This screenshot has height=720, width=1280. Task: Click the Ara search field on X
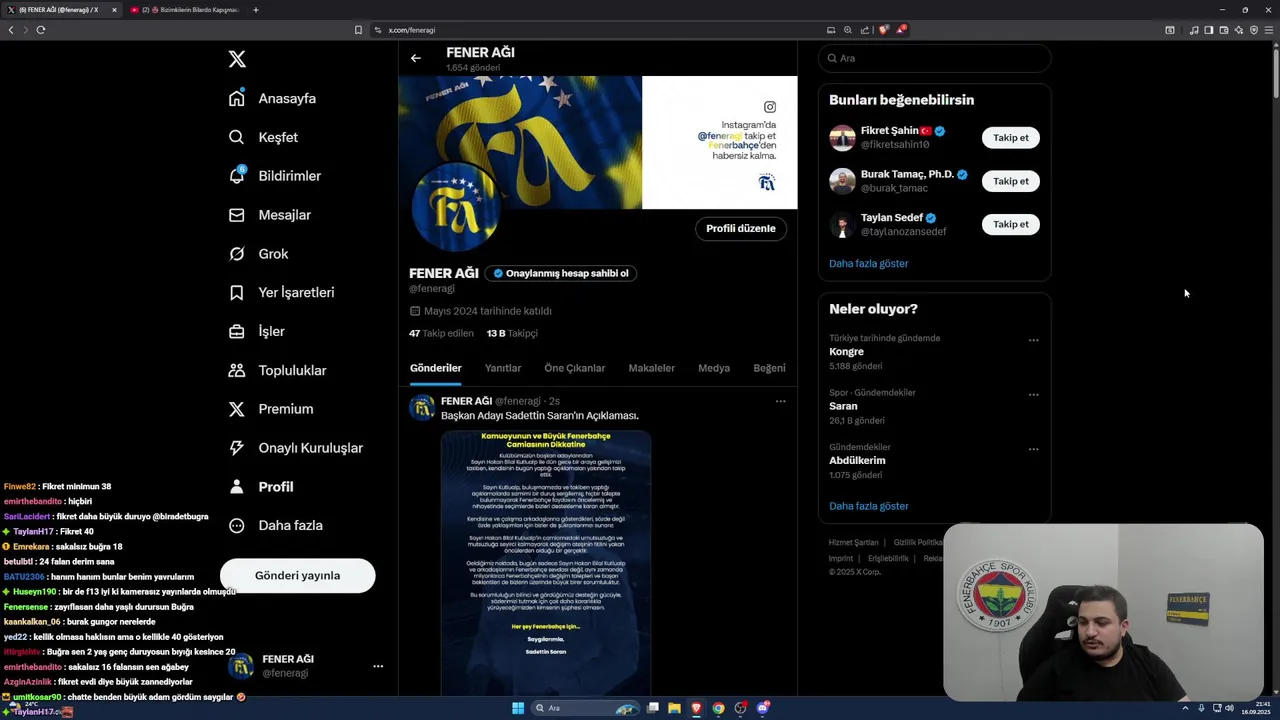pyautogui.click(x=934, y=58)
